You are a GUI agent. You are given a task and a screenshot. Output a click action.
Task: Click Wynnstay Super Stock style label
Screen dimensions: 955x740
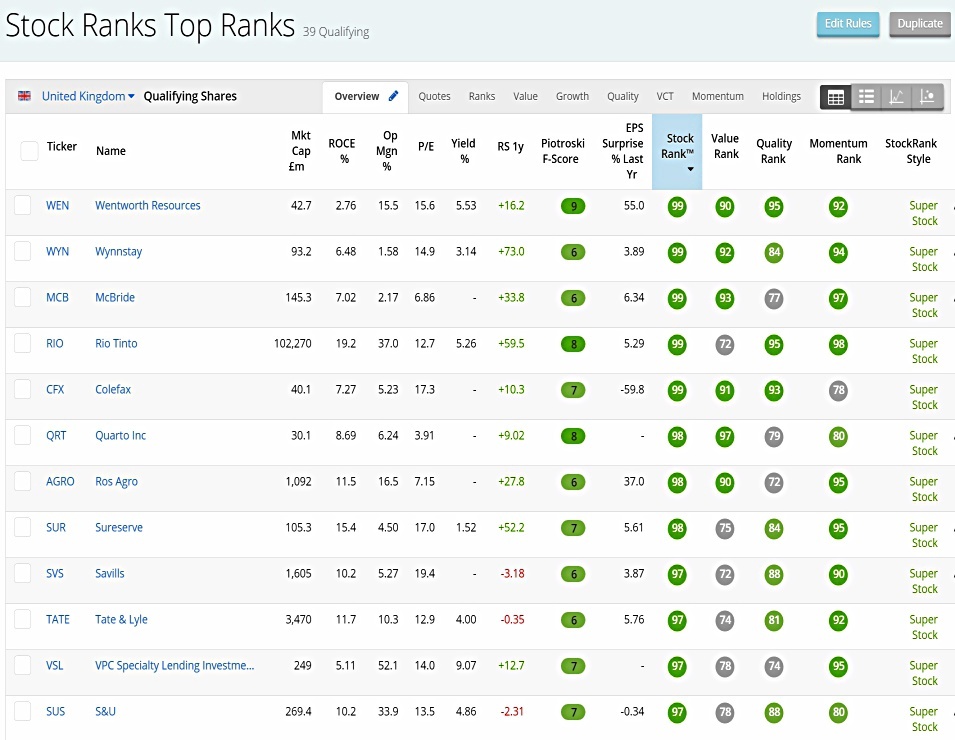924,259
